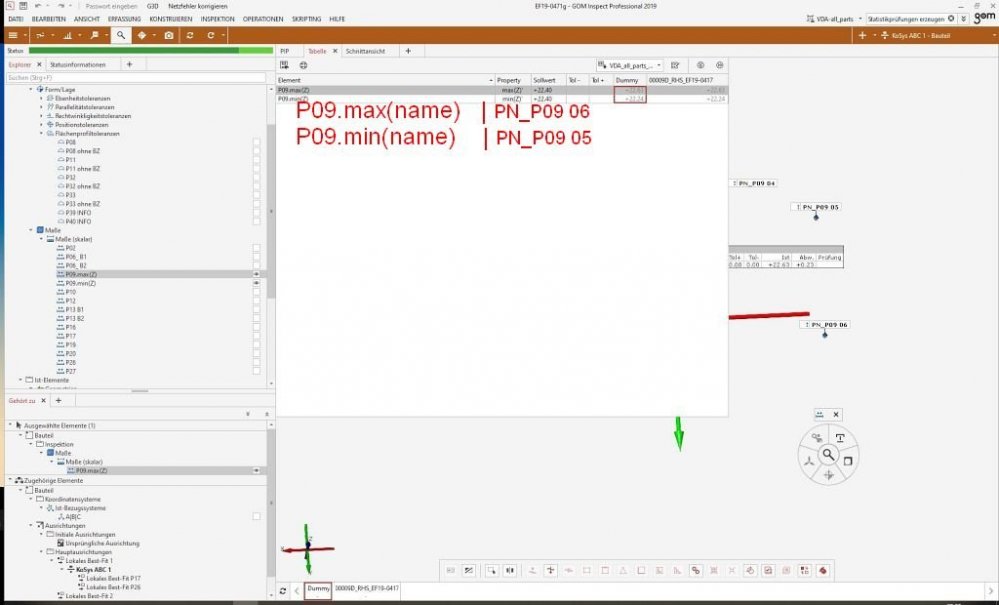999x605 pixels.
Task: Select the magnifier inspection tool in toolbar
Action: tap(119, 35)
